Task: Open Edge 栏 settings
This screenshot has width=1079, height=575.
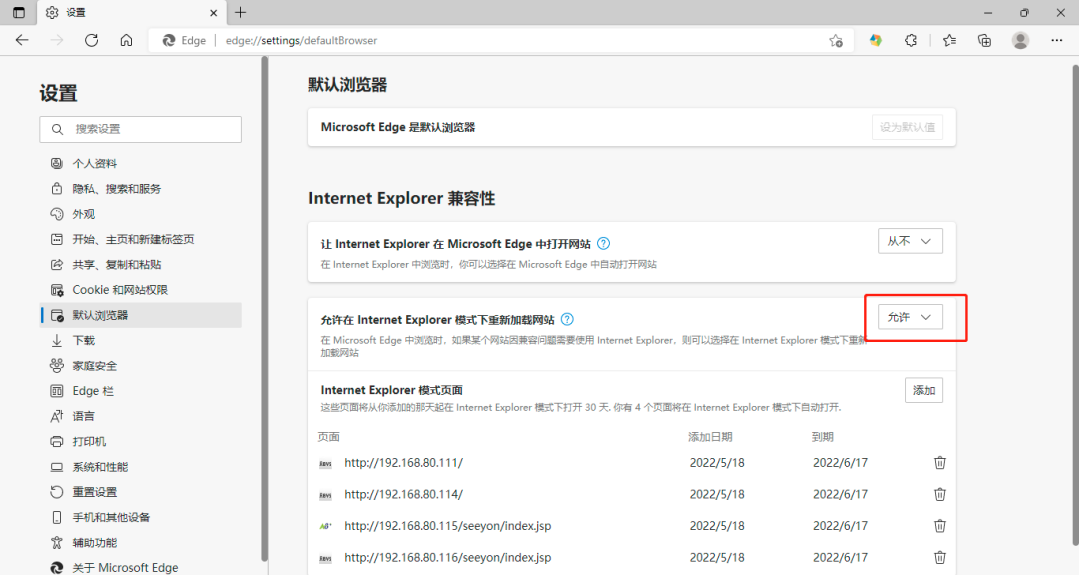Action: point(141,391)
